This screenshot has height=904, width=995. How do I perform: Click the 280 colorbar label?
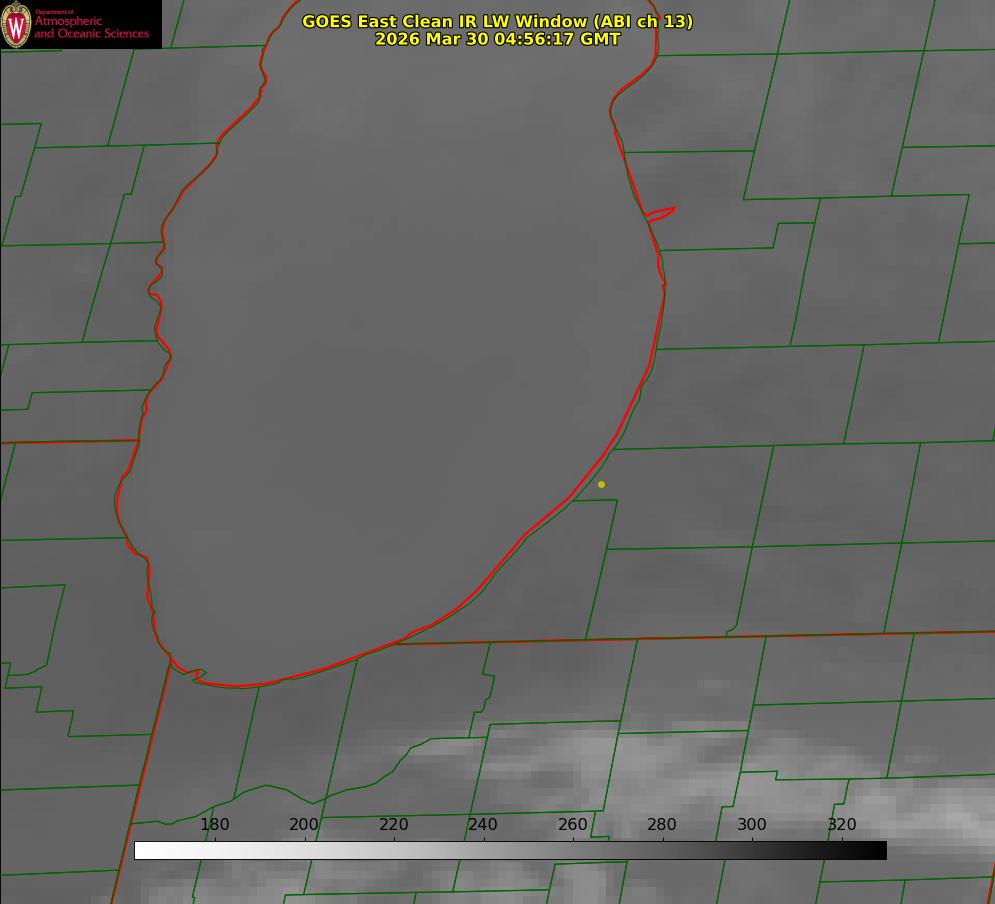(662, 824)
